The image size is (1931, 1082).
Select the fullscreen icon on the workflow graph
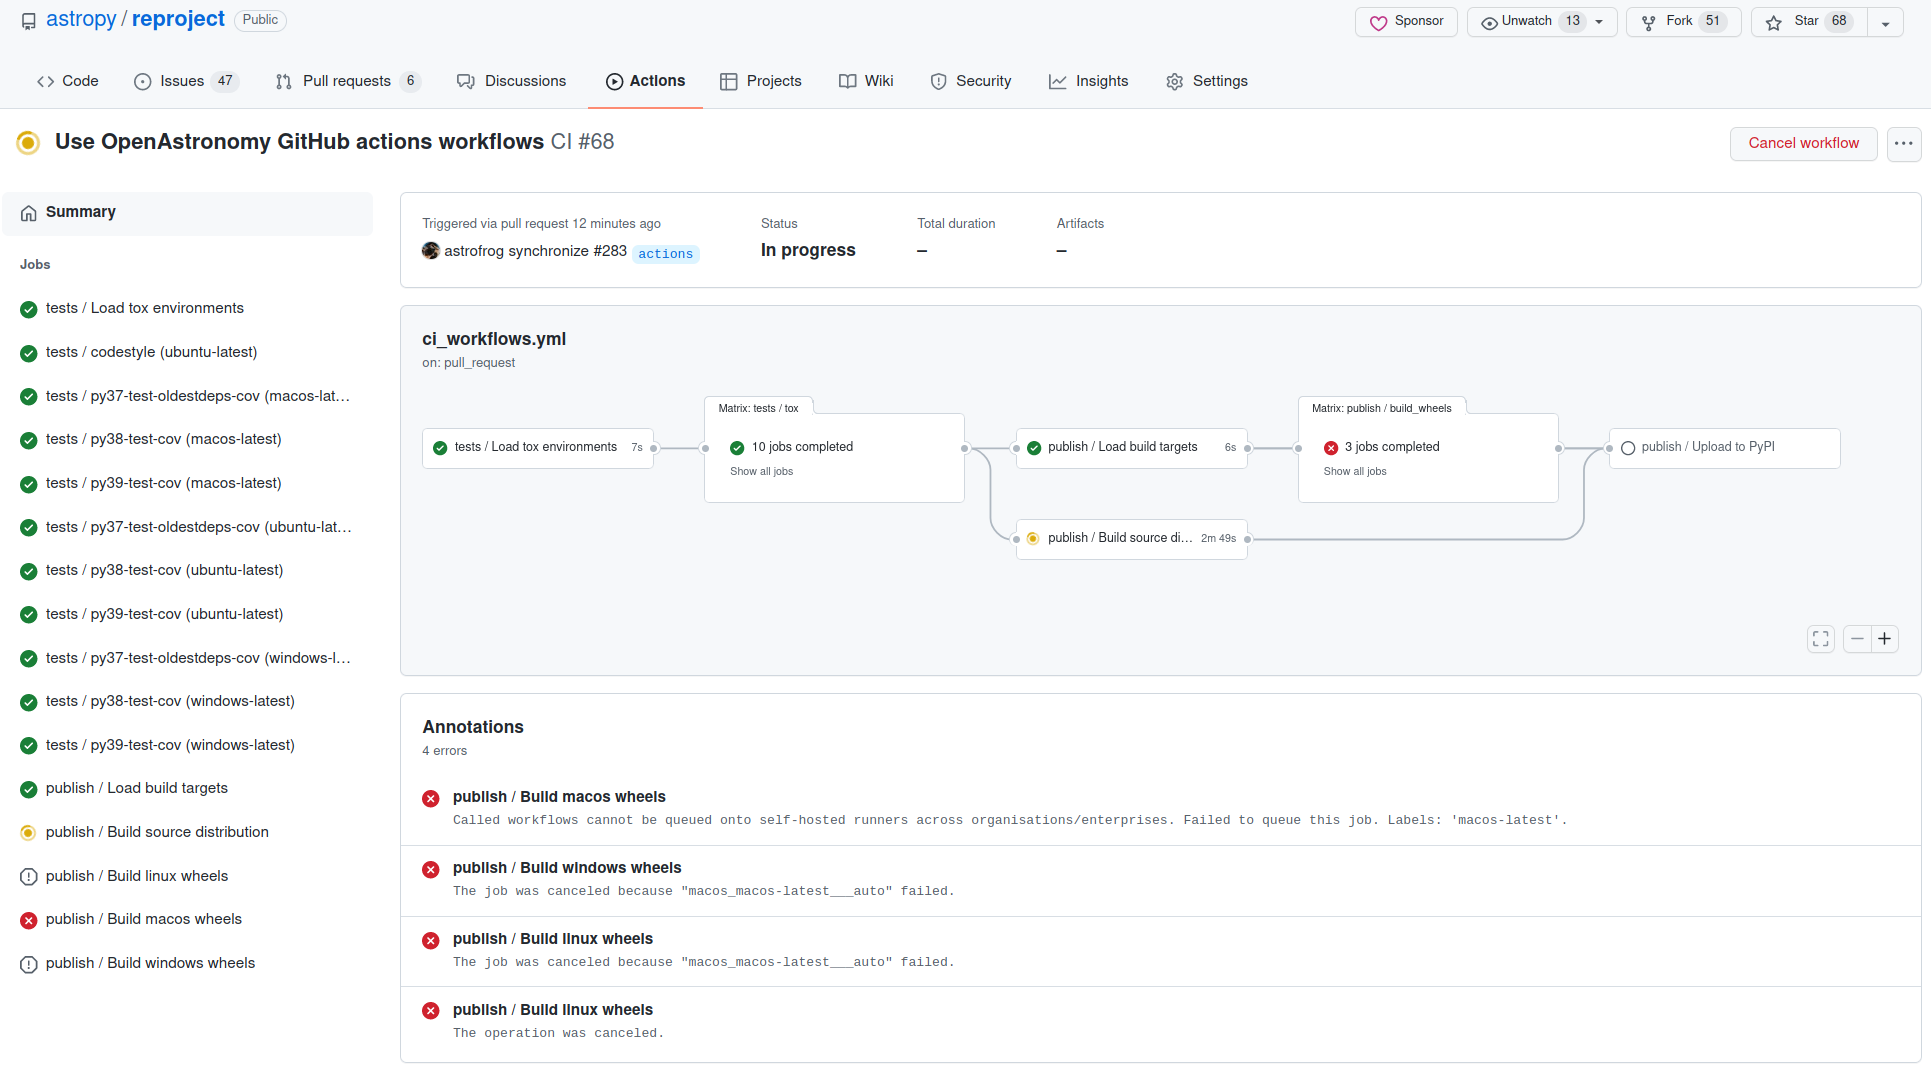click(1820, 639)
